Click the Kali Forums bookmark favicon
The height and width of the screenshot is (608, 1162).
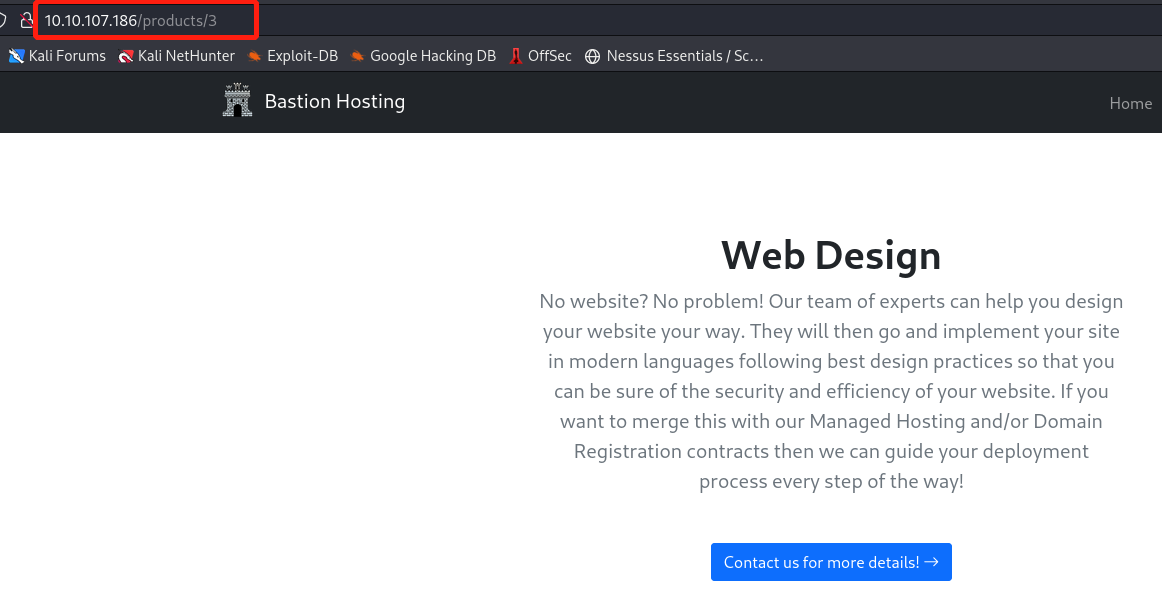[x=16, y=56]
